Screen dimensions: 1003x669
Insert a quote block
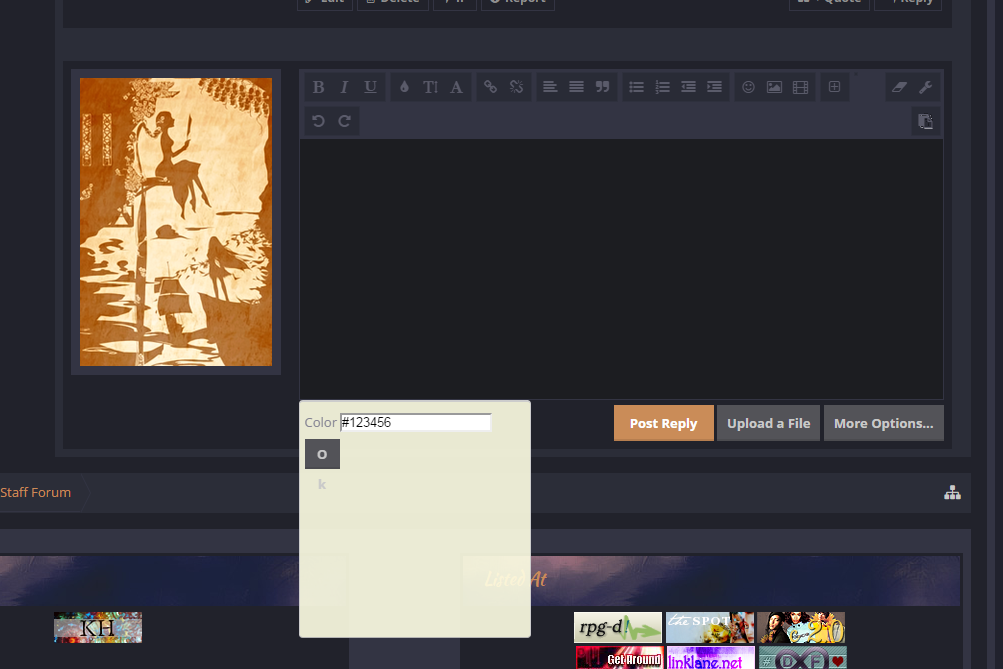coord(602,87)
